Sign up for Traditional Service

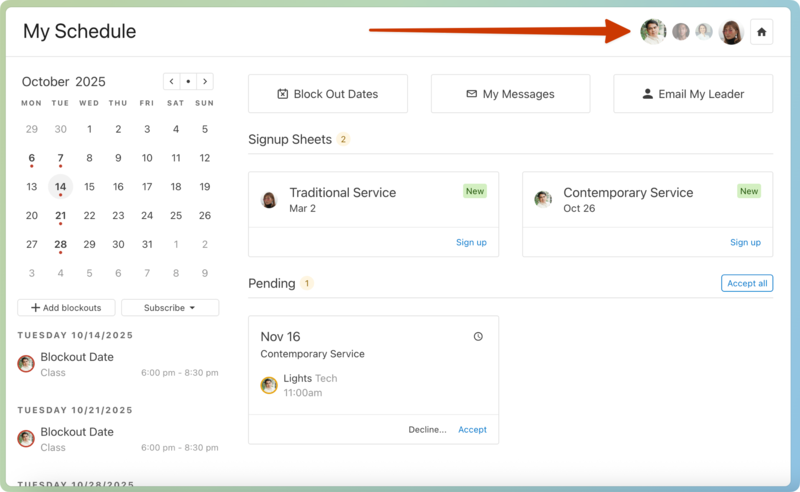471,243
